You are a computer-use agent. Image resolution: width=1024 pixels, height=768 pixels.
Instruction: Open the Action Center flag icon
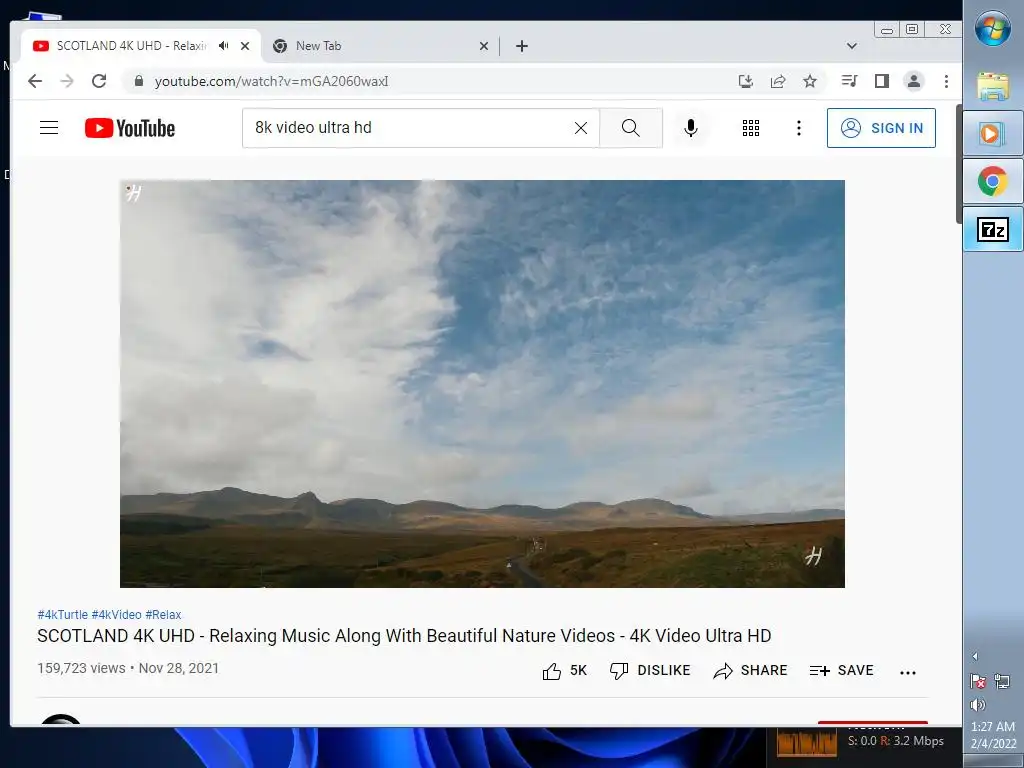[x=978, y=682]
